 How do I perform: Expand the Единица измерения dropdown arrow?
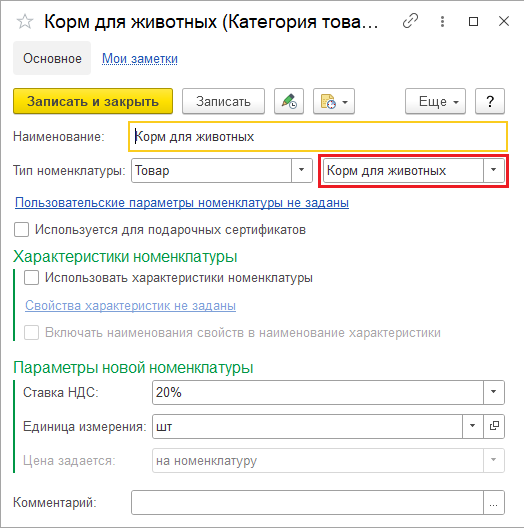(x=473, y=426)
